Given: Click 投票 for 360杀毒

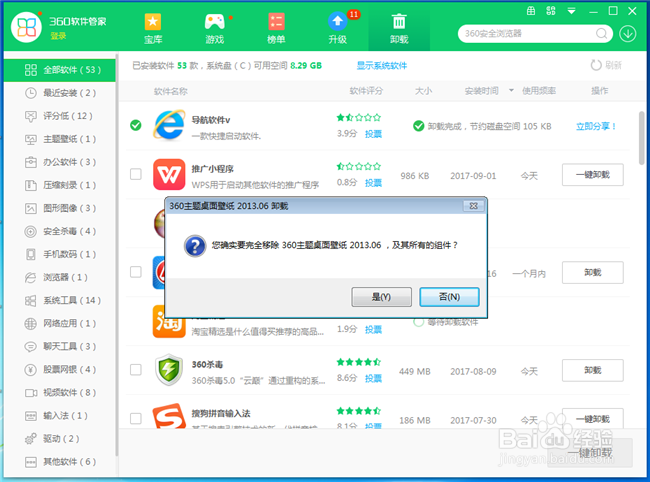Looking at the screenshot, I should click(373, 378).
